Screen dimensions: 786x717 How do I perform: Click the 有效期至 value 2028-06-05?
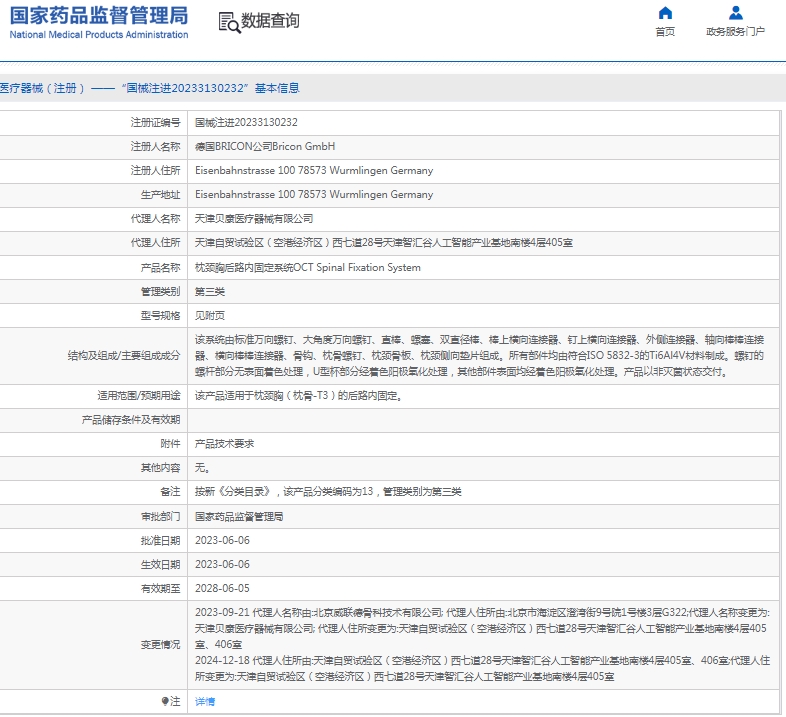pyautogui.click(x=222, y=589)
